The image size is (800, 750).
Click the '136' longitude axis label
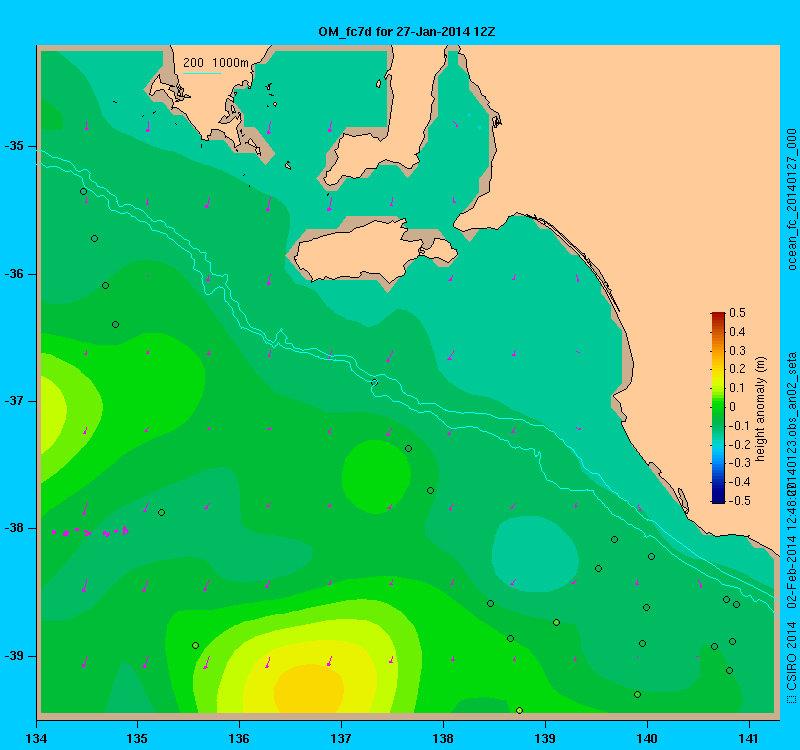pyautogui.click(x=239, y=738)
